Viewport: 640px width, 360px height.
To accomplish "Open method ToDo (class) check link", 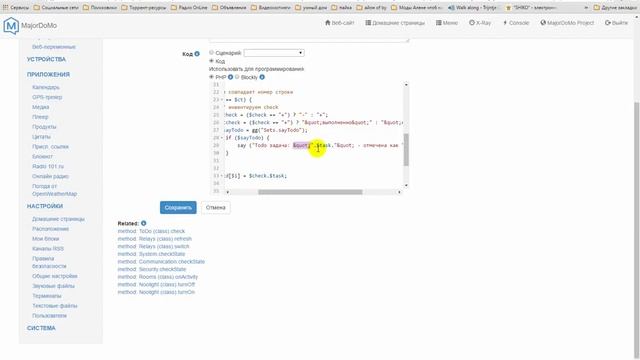I will pyautogui.click(x=151, y=231).
